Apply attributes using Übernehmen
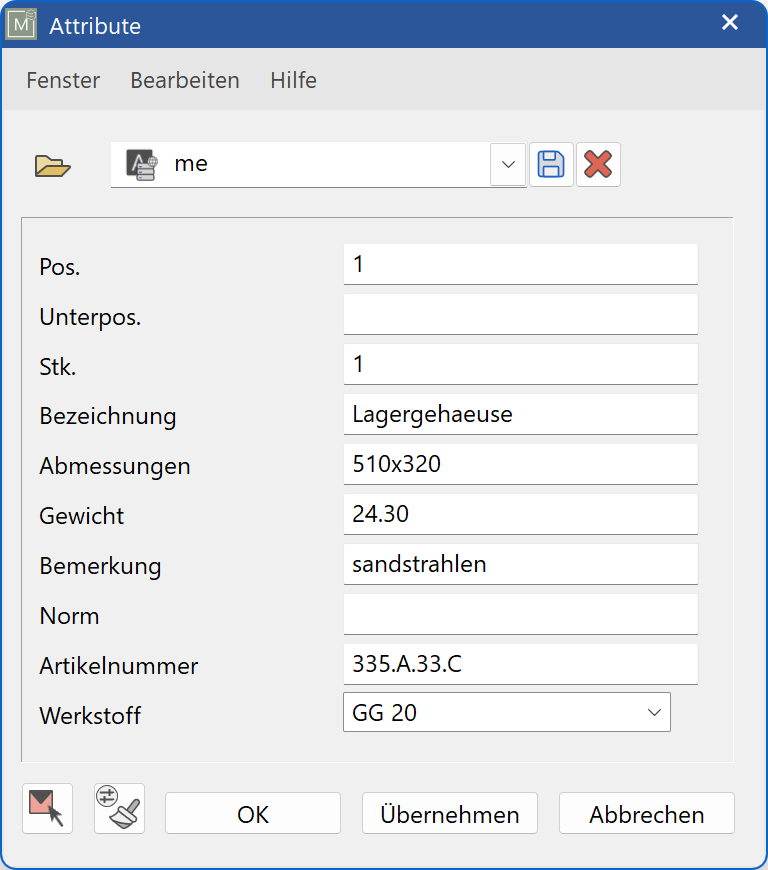 [449, 814]
